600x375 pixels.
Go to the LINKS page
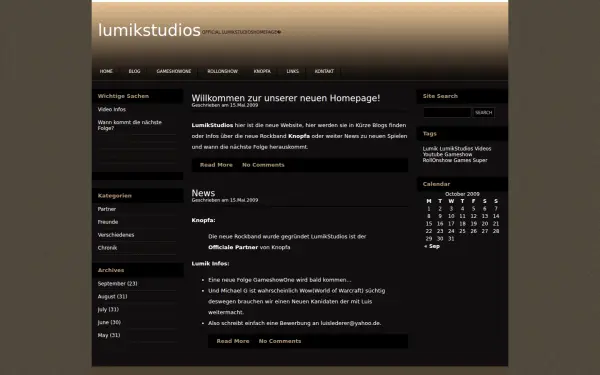click(x=292, y=72)
